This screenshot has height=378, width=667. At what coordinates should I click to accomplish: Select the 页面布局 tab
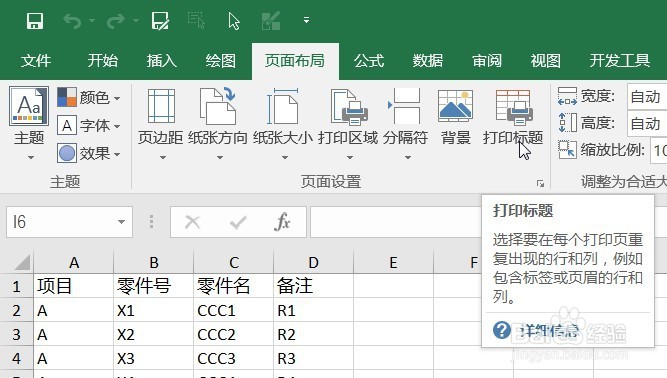coord(295,61)
